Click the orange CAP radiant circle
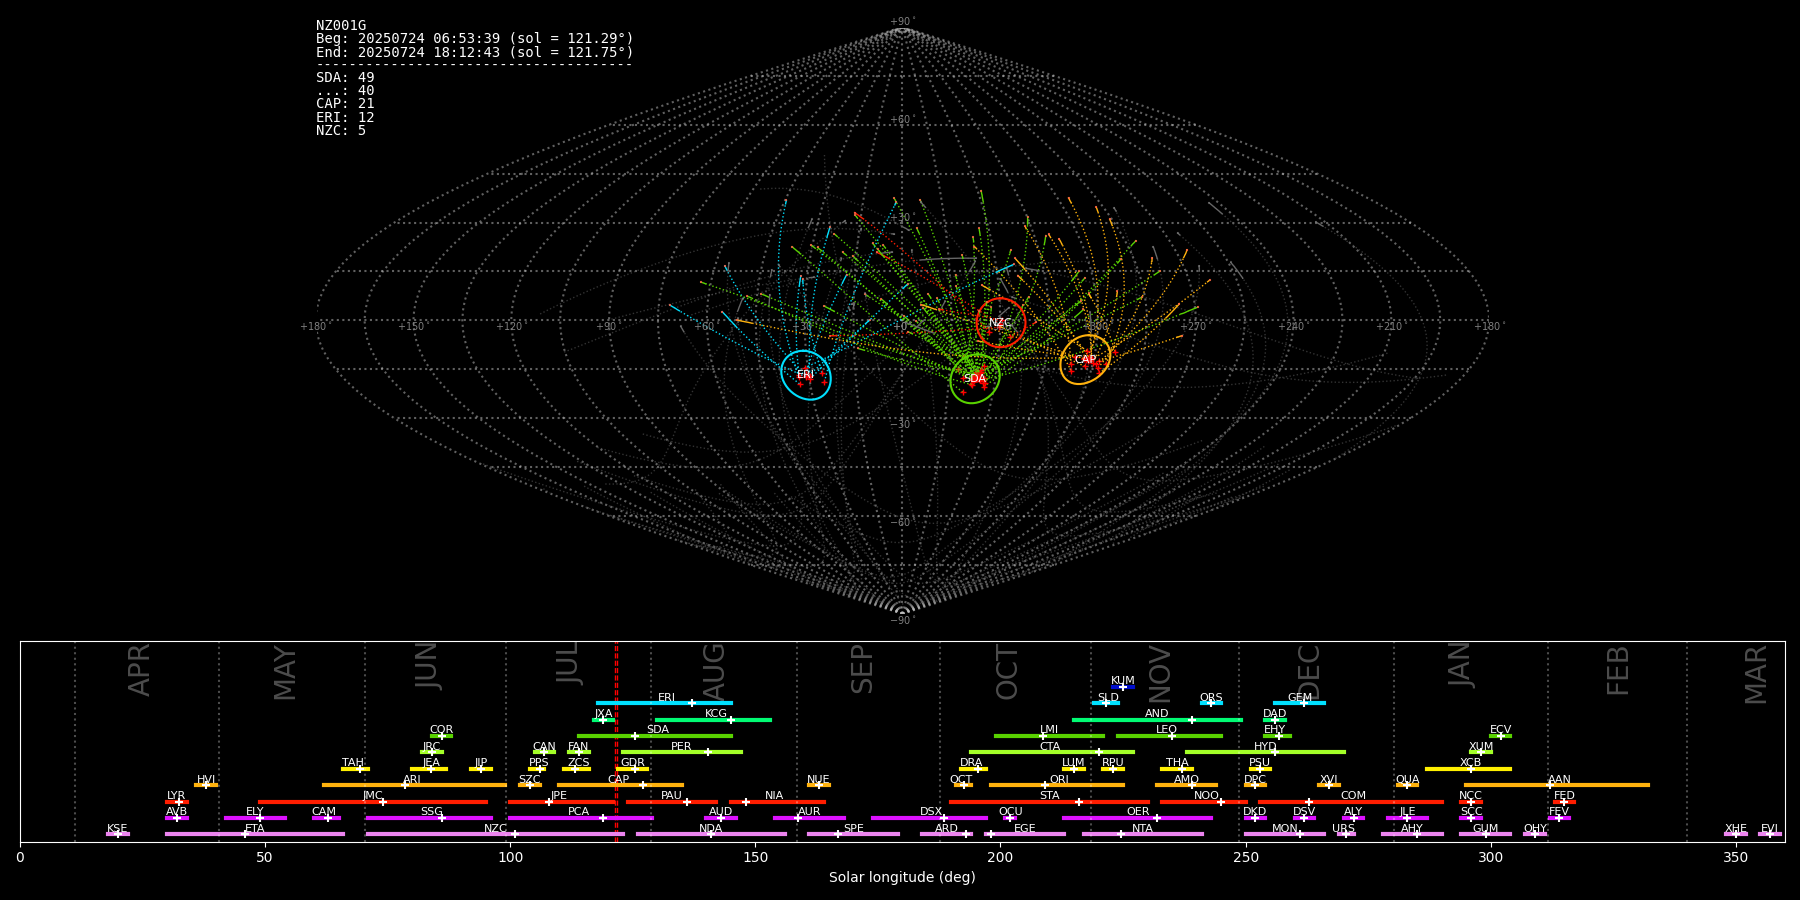Viewport: 1800px width, 900px height. coord(1085,360)
